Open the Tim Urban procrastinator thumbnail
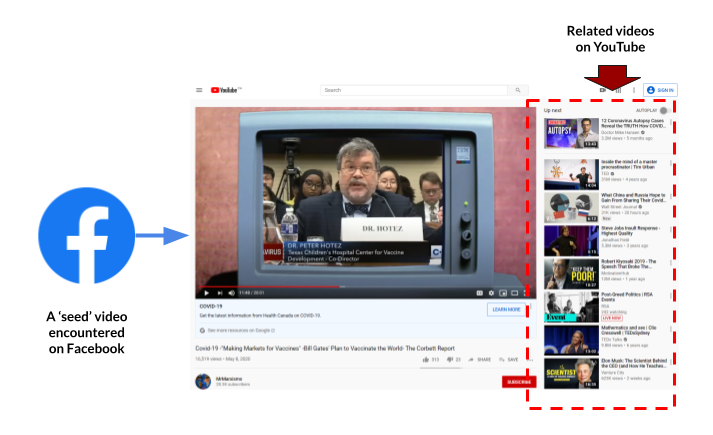The image size is (713, 435). [571, 174]
